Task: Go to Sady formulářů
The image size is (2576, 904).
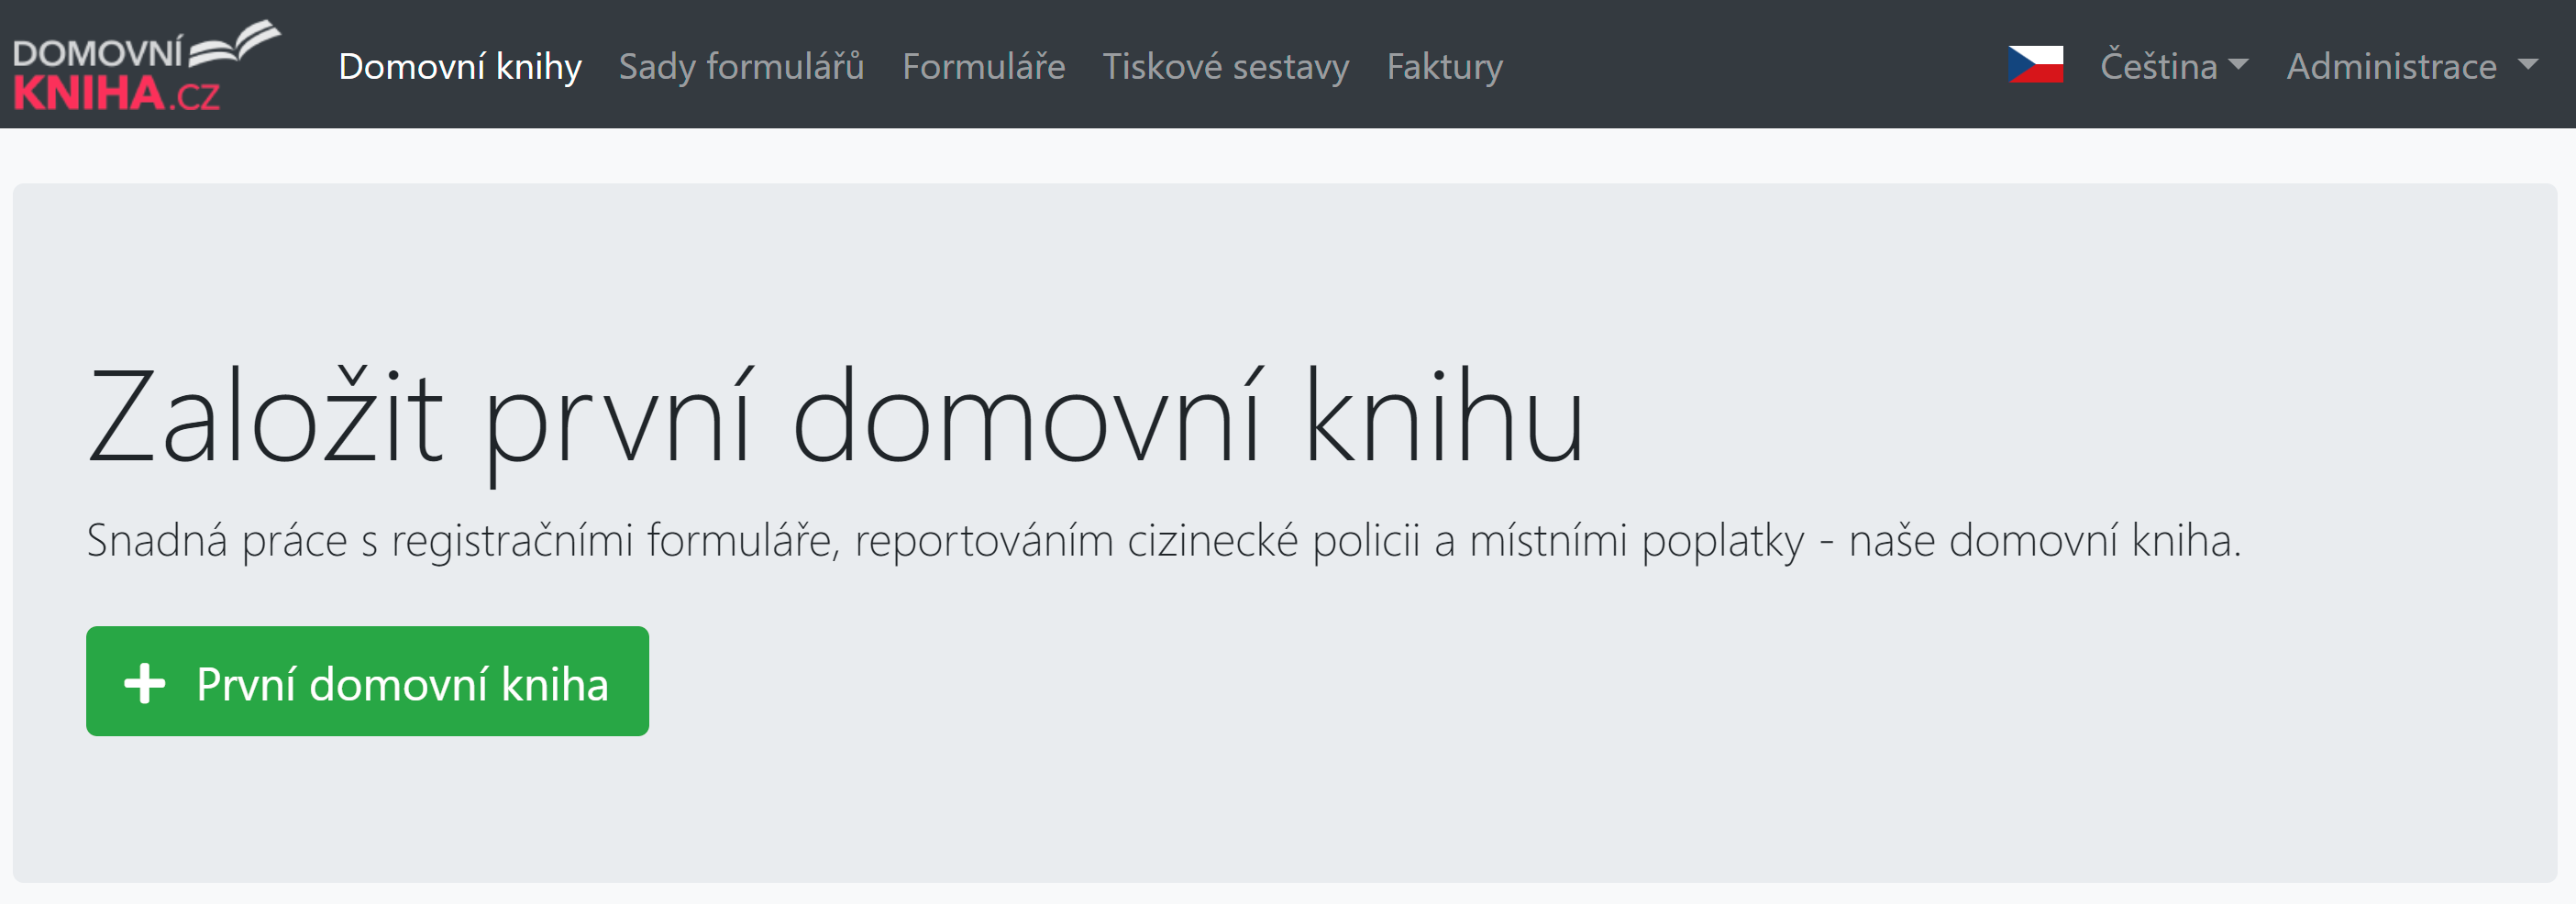Action: [x=741, y=66]
